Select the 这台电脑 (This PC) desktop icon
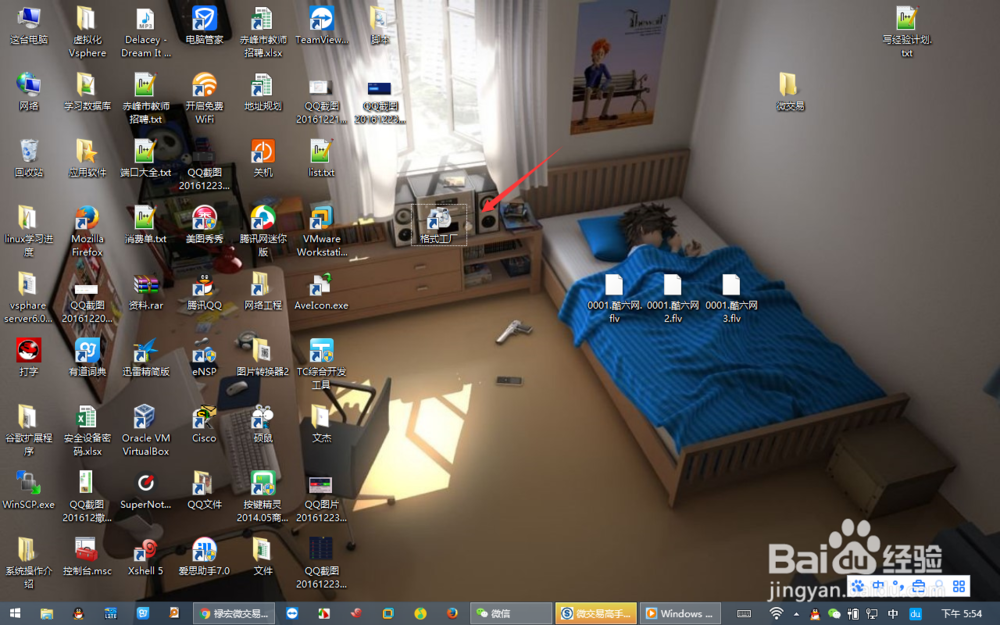The height and width of the screenshot is (625, 1000). [29, 26]
